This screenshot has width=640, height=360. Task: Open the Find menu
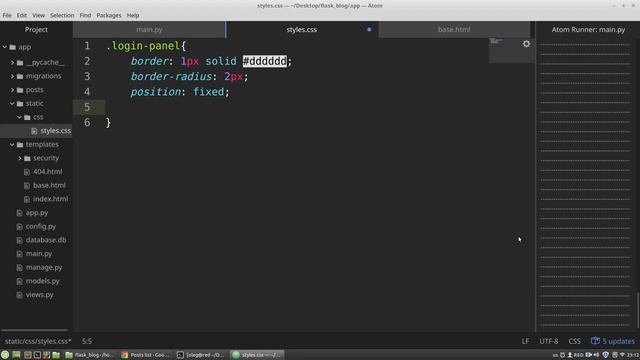85,15
